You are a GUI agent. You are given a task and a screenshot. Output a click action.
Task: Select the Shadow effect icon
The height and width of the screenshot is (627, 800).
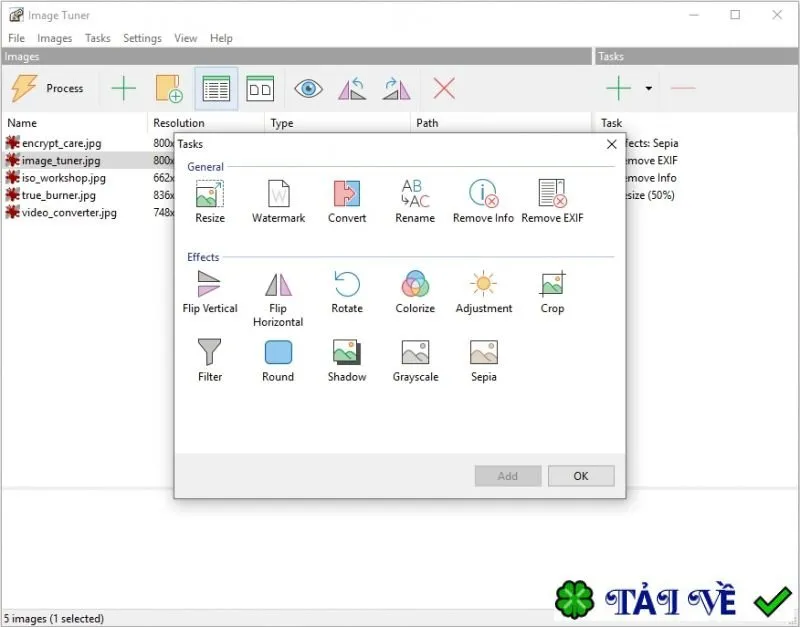(x=347, y=353)
